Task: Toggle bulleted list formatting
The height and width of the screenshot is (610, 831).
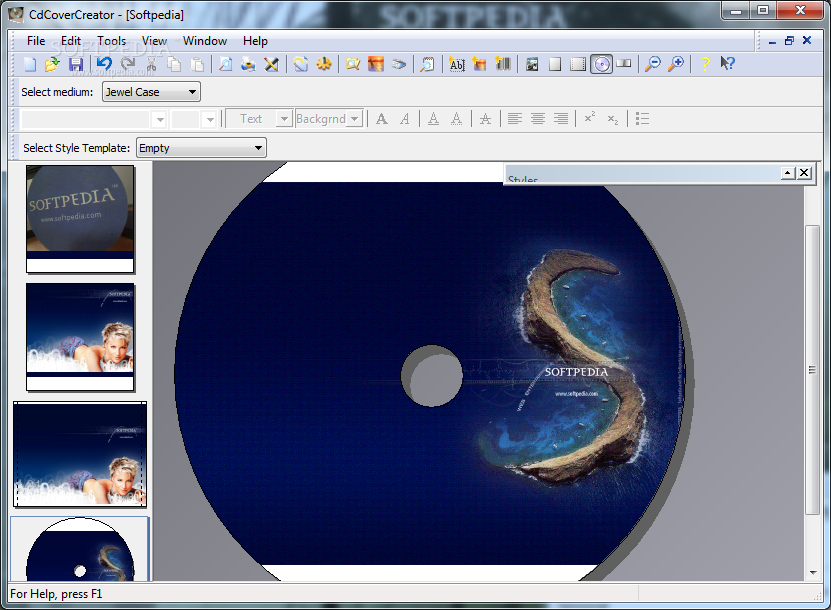Action: click(x=642, y=119)
